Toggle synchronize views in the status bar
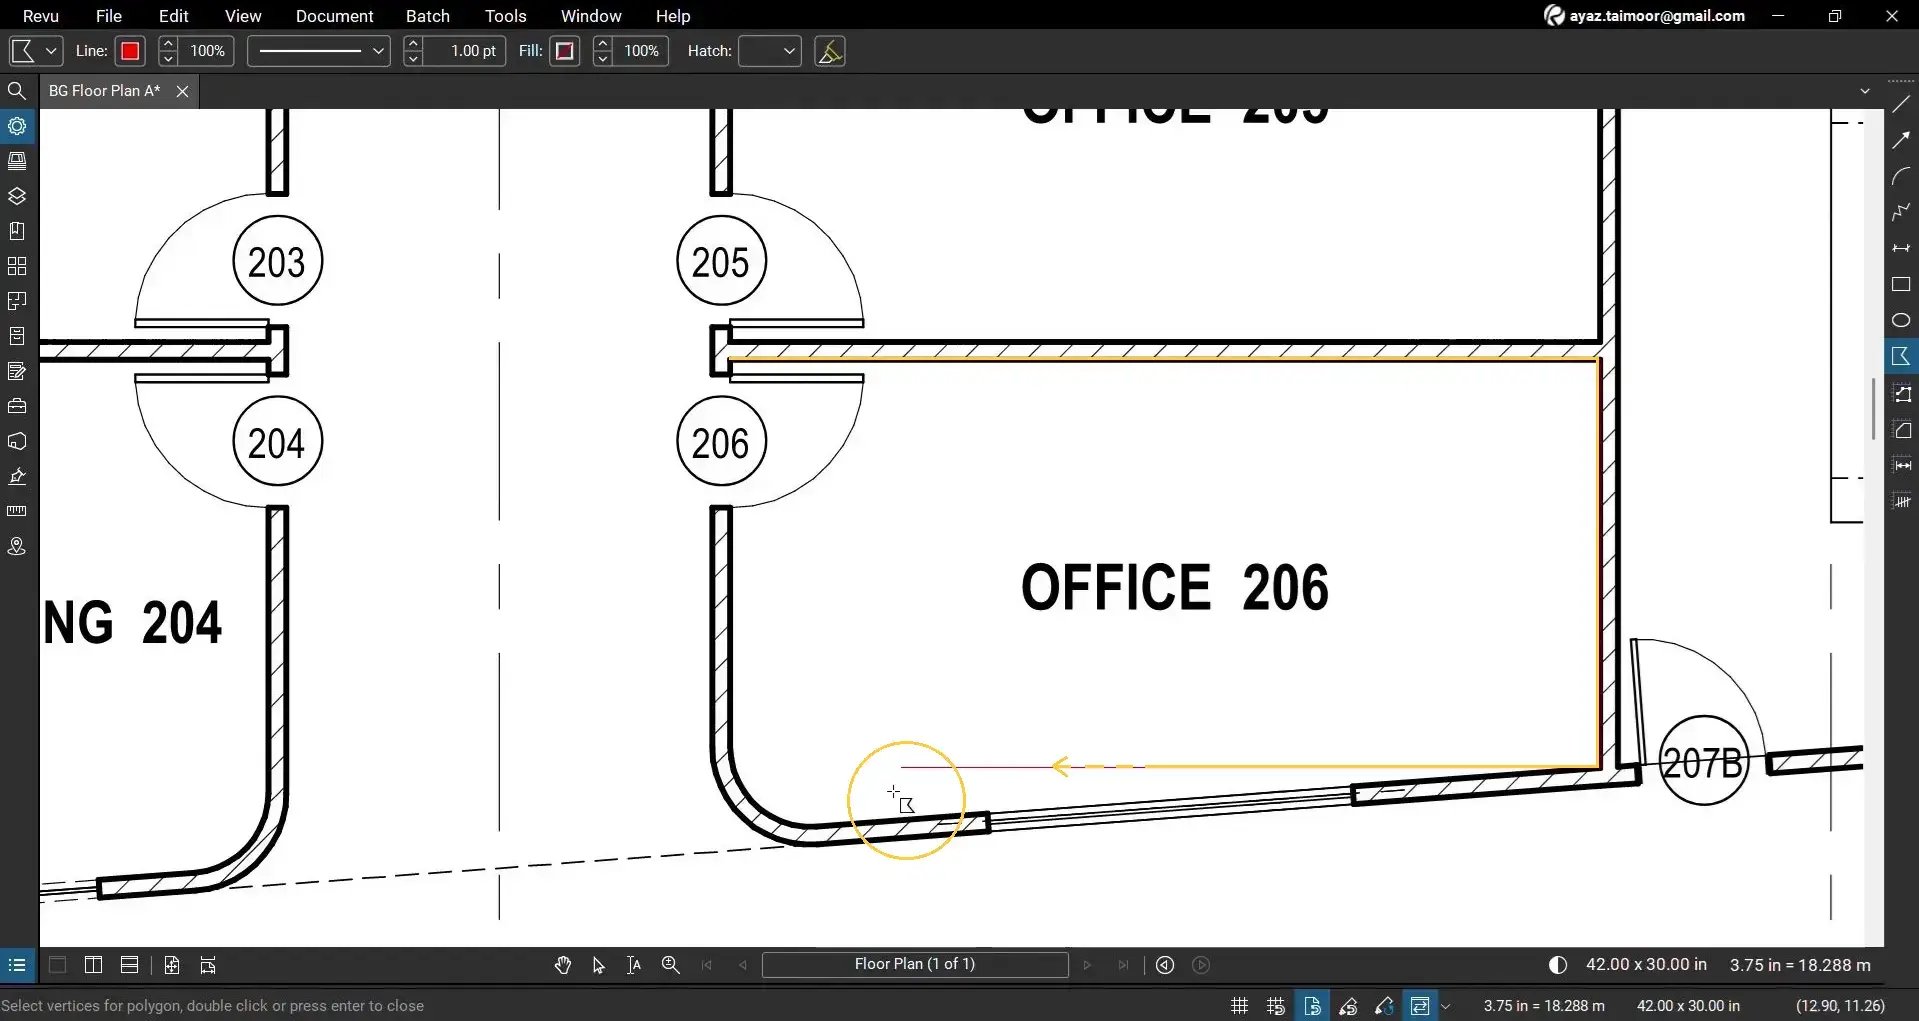Image resolution: width=1919 pixels, height=1021 pixels. [1421, 1005]
